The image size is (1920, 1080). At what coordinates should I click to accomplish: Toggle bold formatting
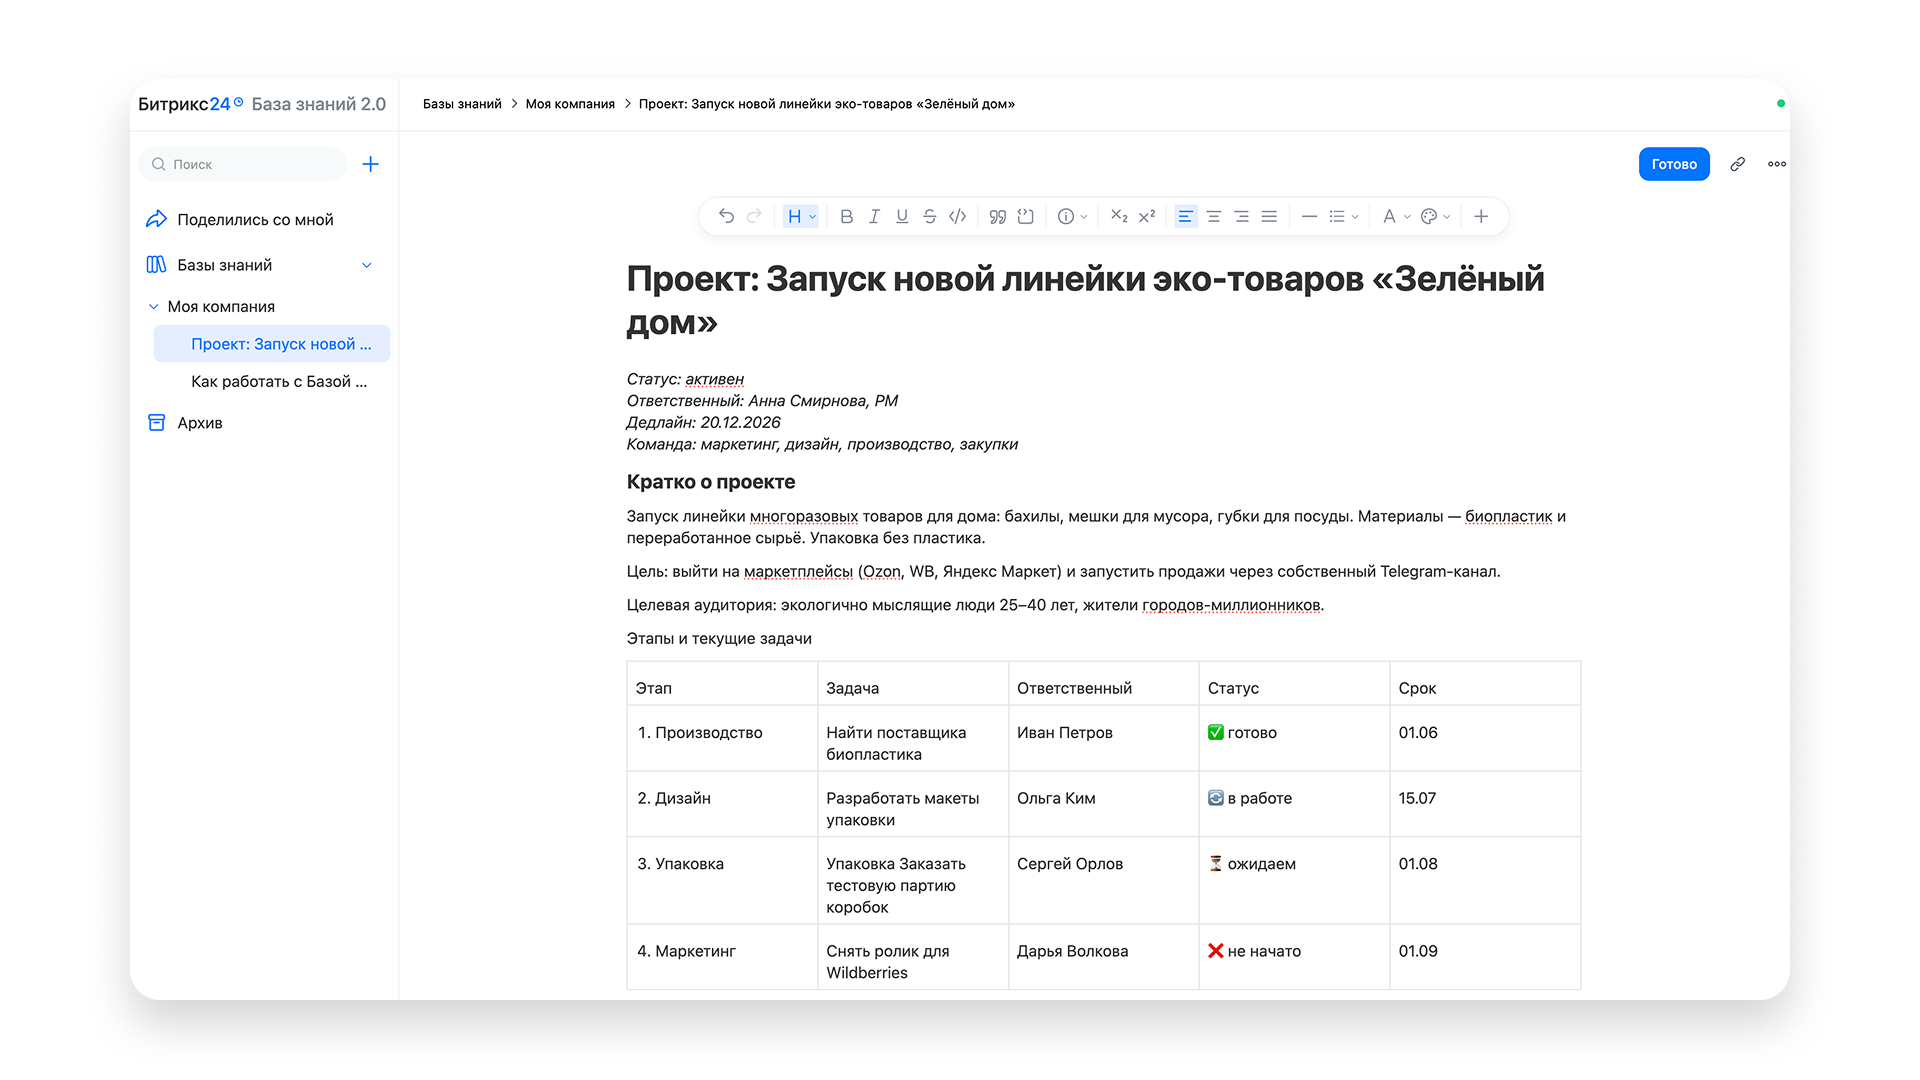846,216
